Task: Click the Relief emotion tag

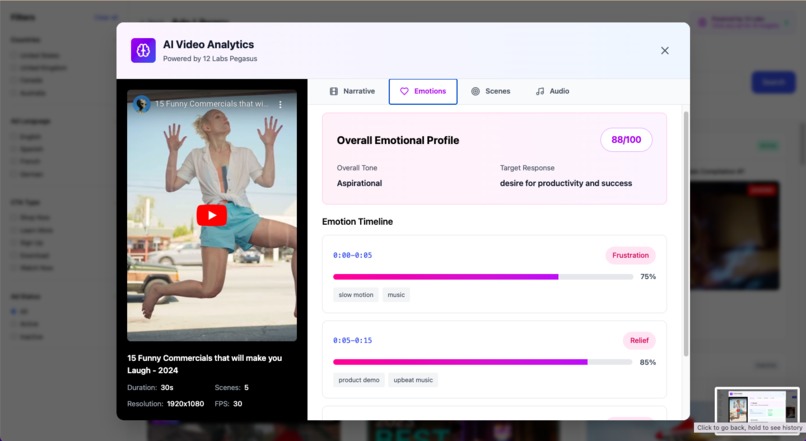Action: pyautogui.click(x=639, y=340)
